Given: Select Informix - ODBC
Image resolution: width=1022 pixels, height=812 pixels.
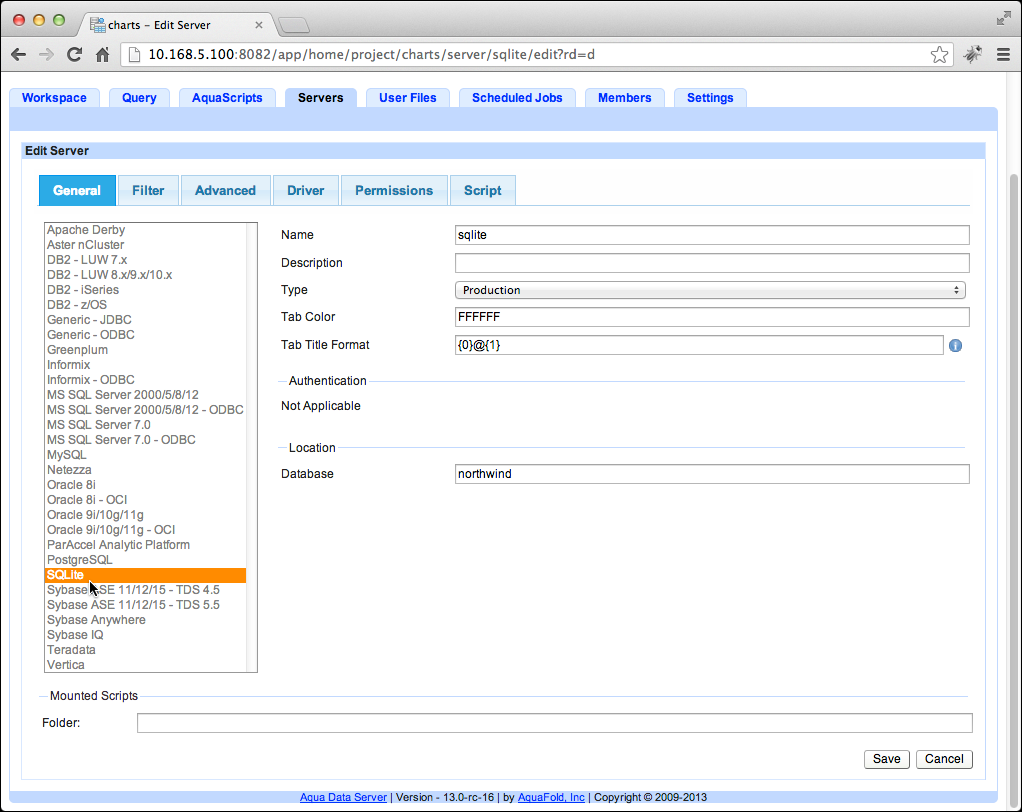Looking at the screenshot, I should click(x=145, y=380).
